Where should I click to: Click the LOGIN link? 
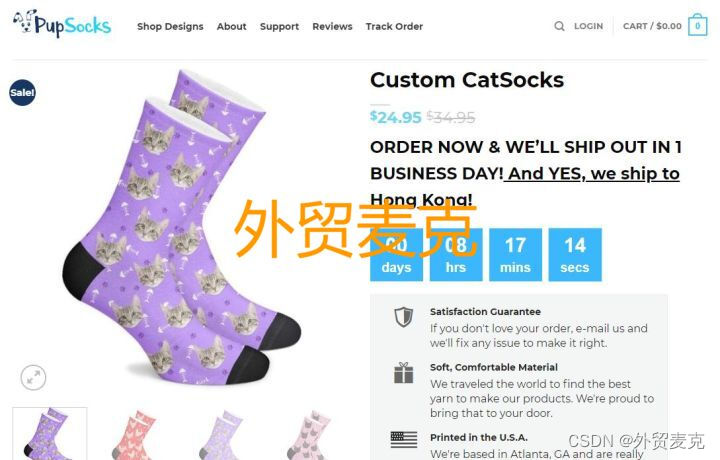point(588,26)
